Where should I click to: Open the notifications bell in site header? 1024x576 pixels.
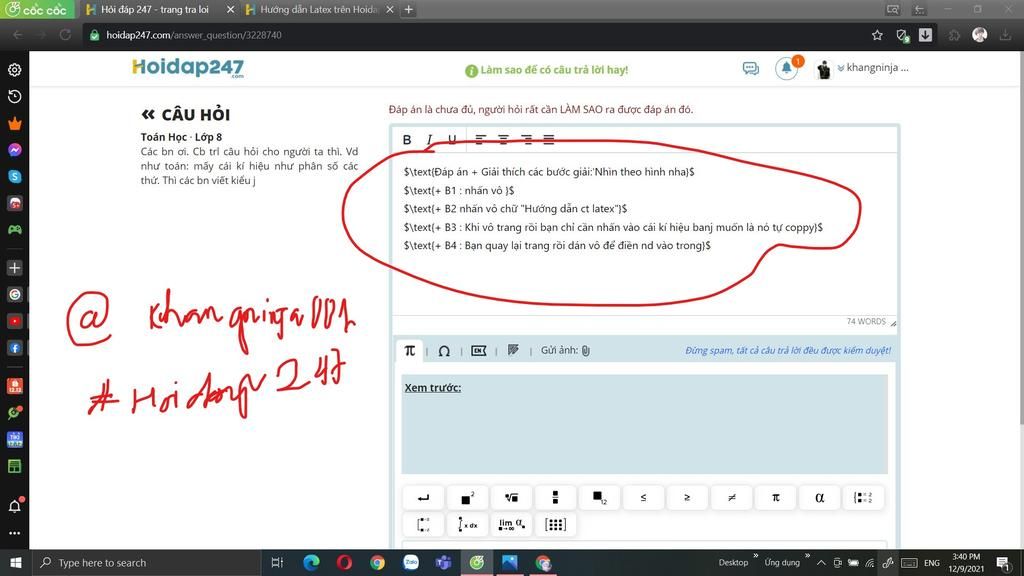786,69
